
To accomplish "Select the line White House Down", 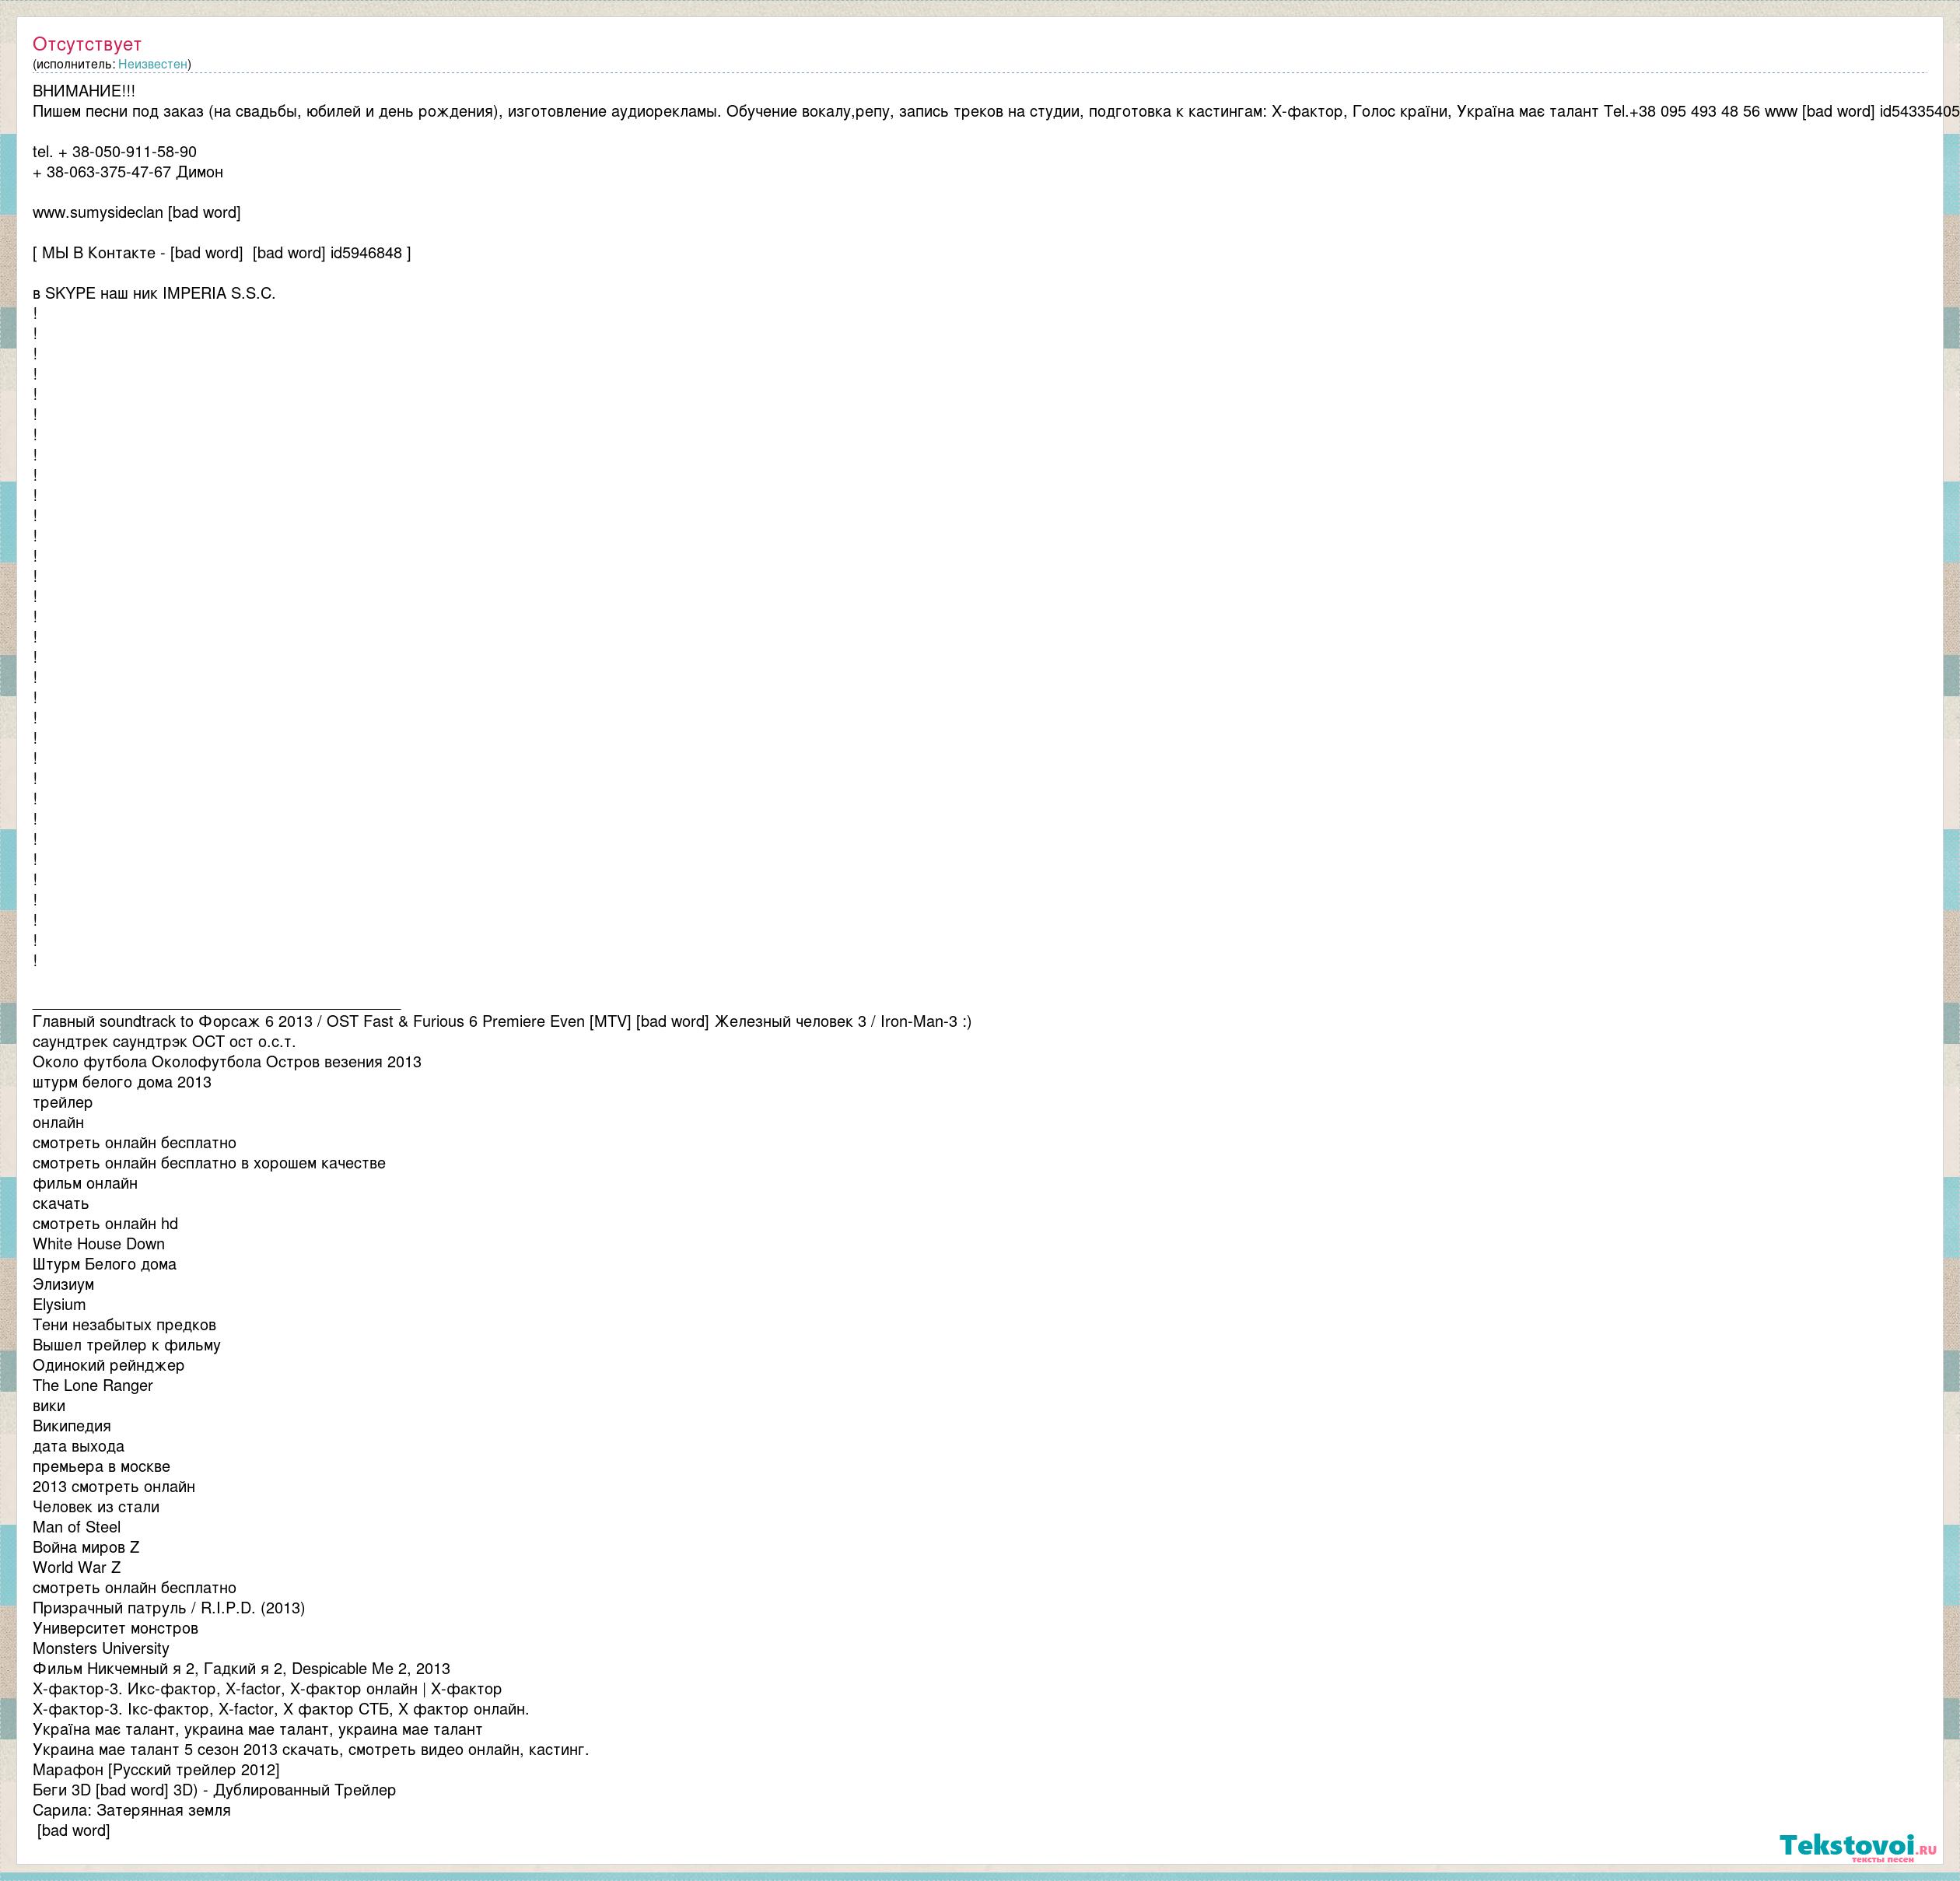I will [x=99, y=1244].
